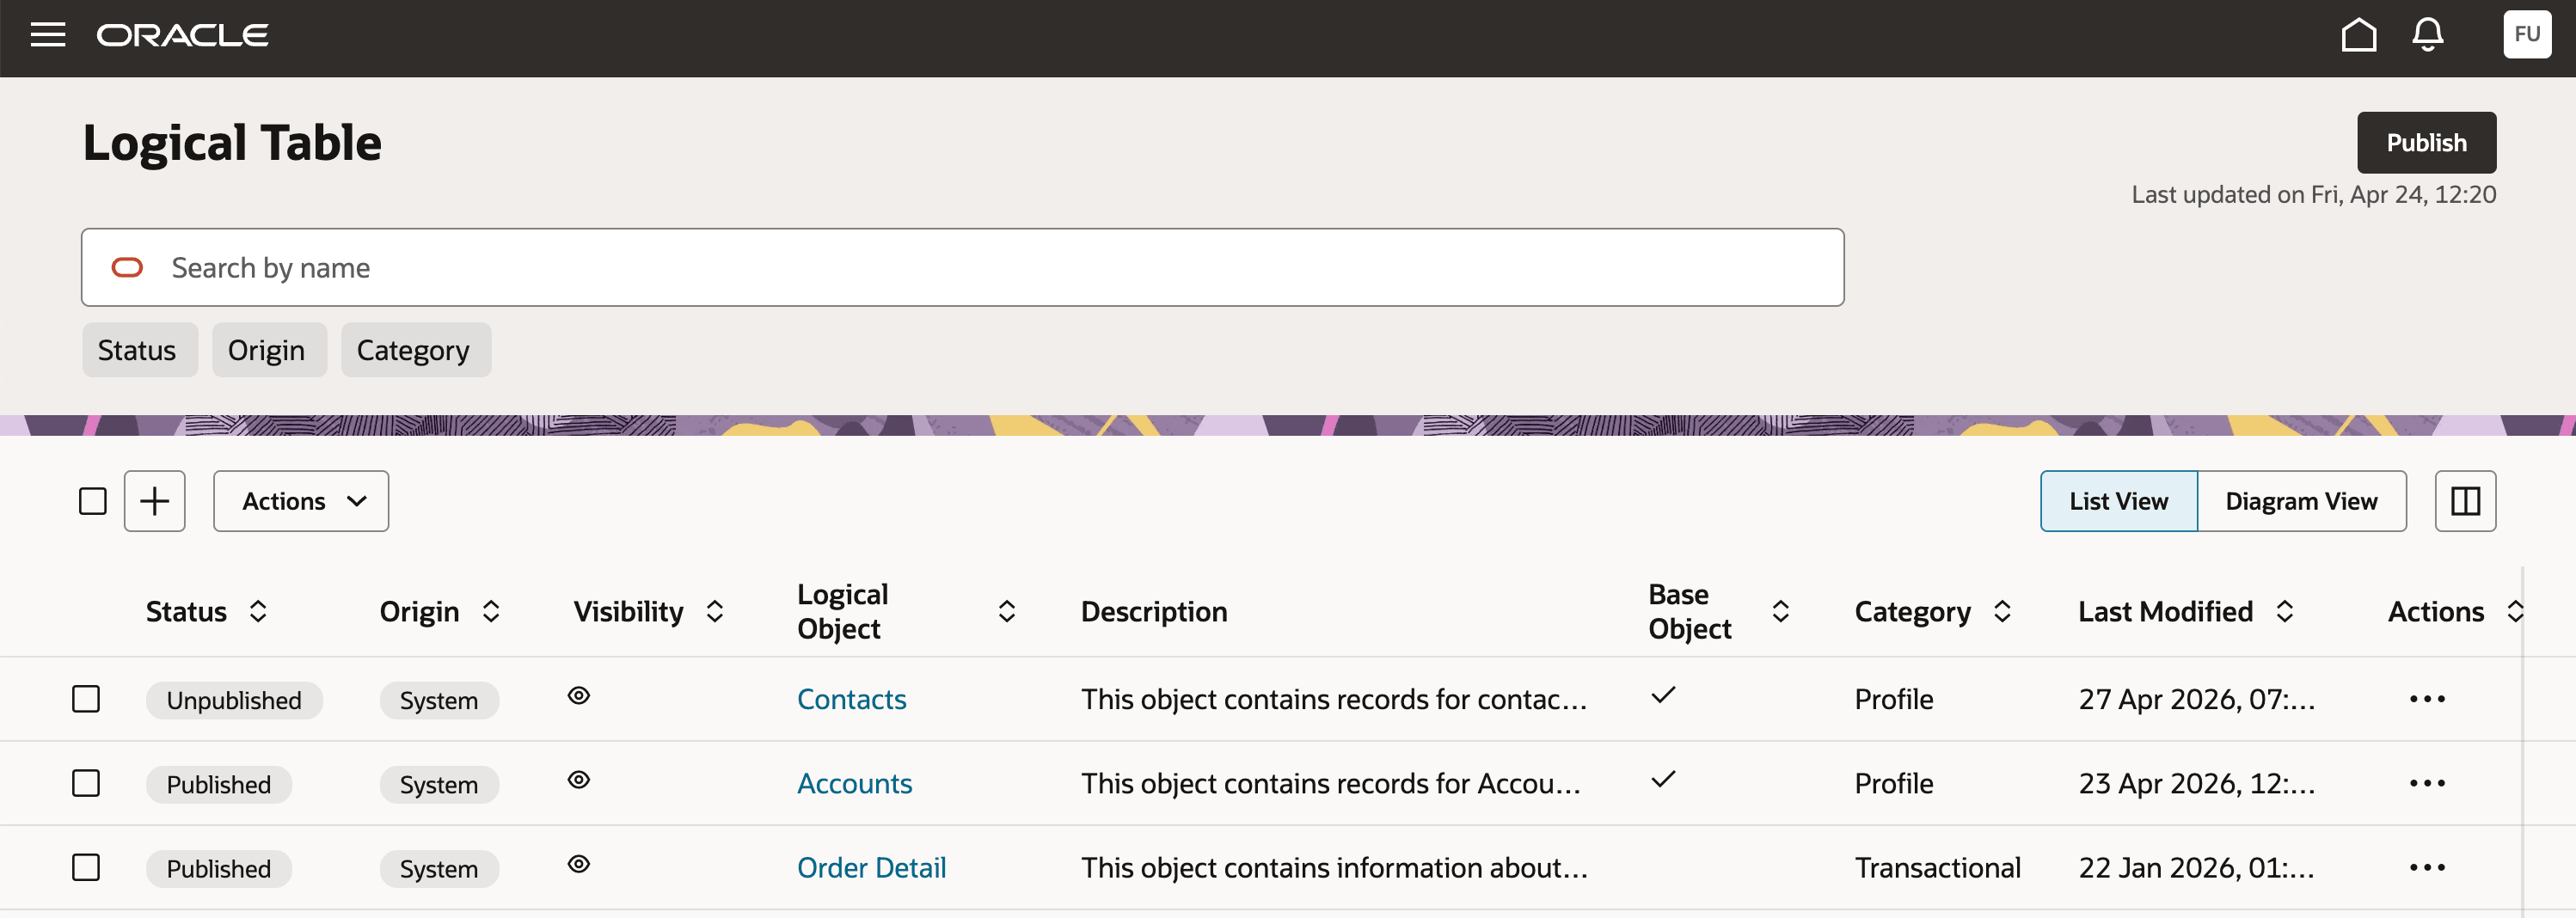Click the Logical Table page title

point(232,143)
